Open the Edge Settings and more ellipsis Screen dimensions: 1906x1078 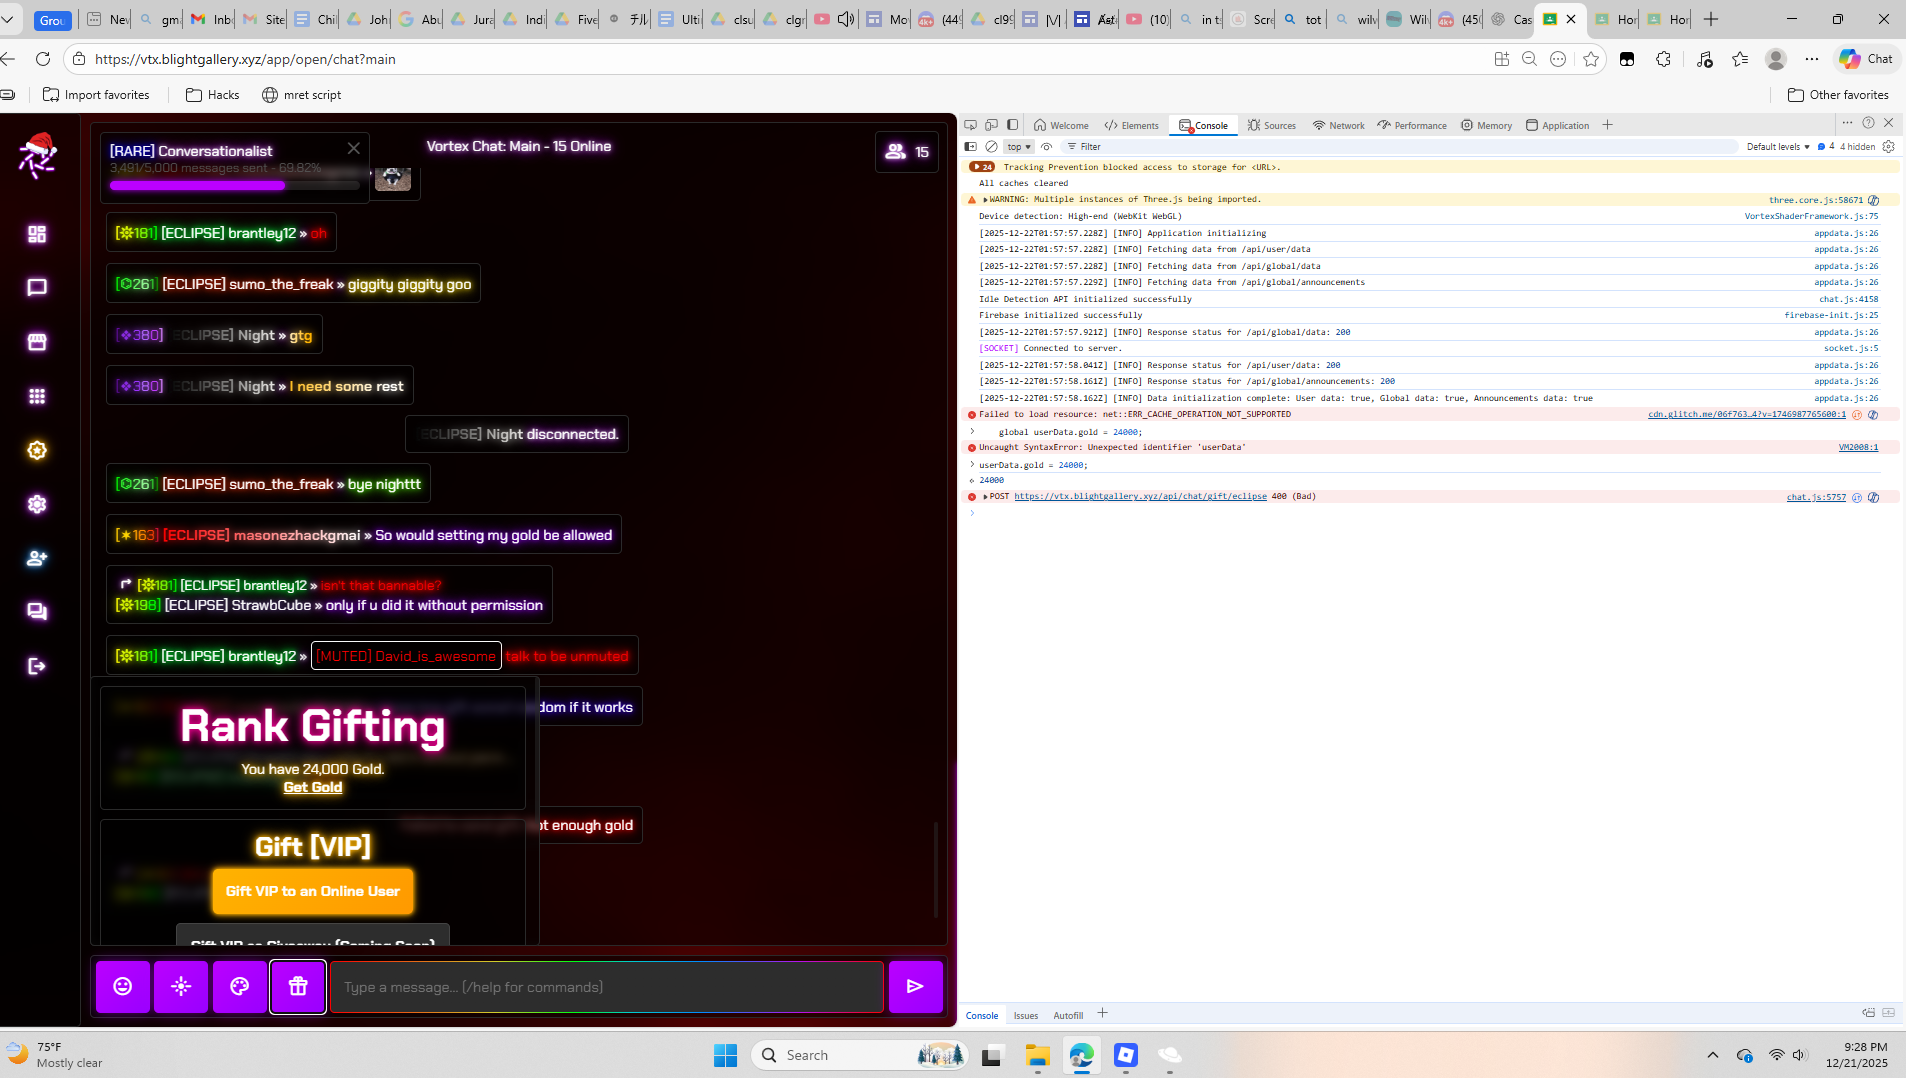click(1811, 59)
